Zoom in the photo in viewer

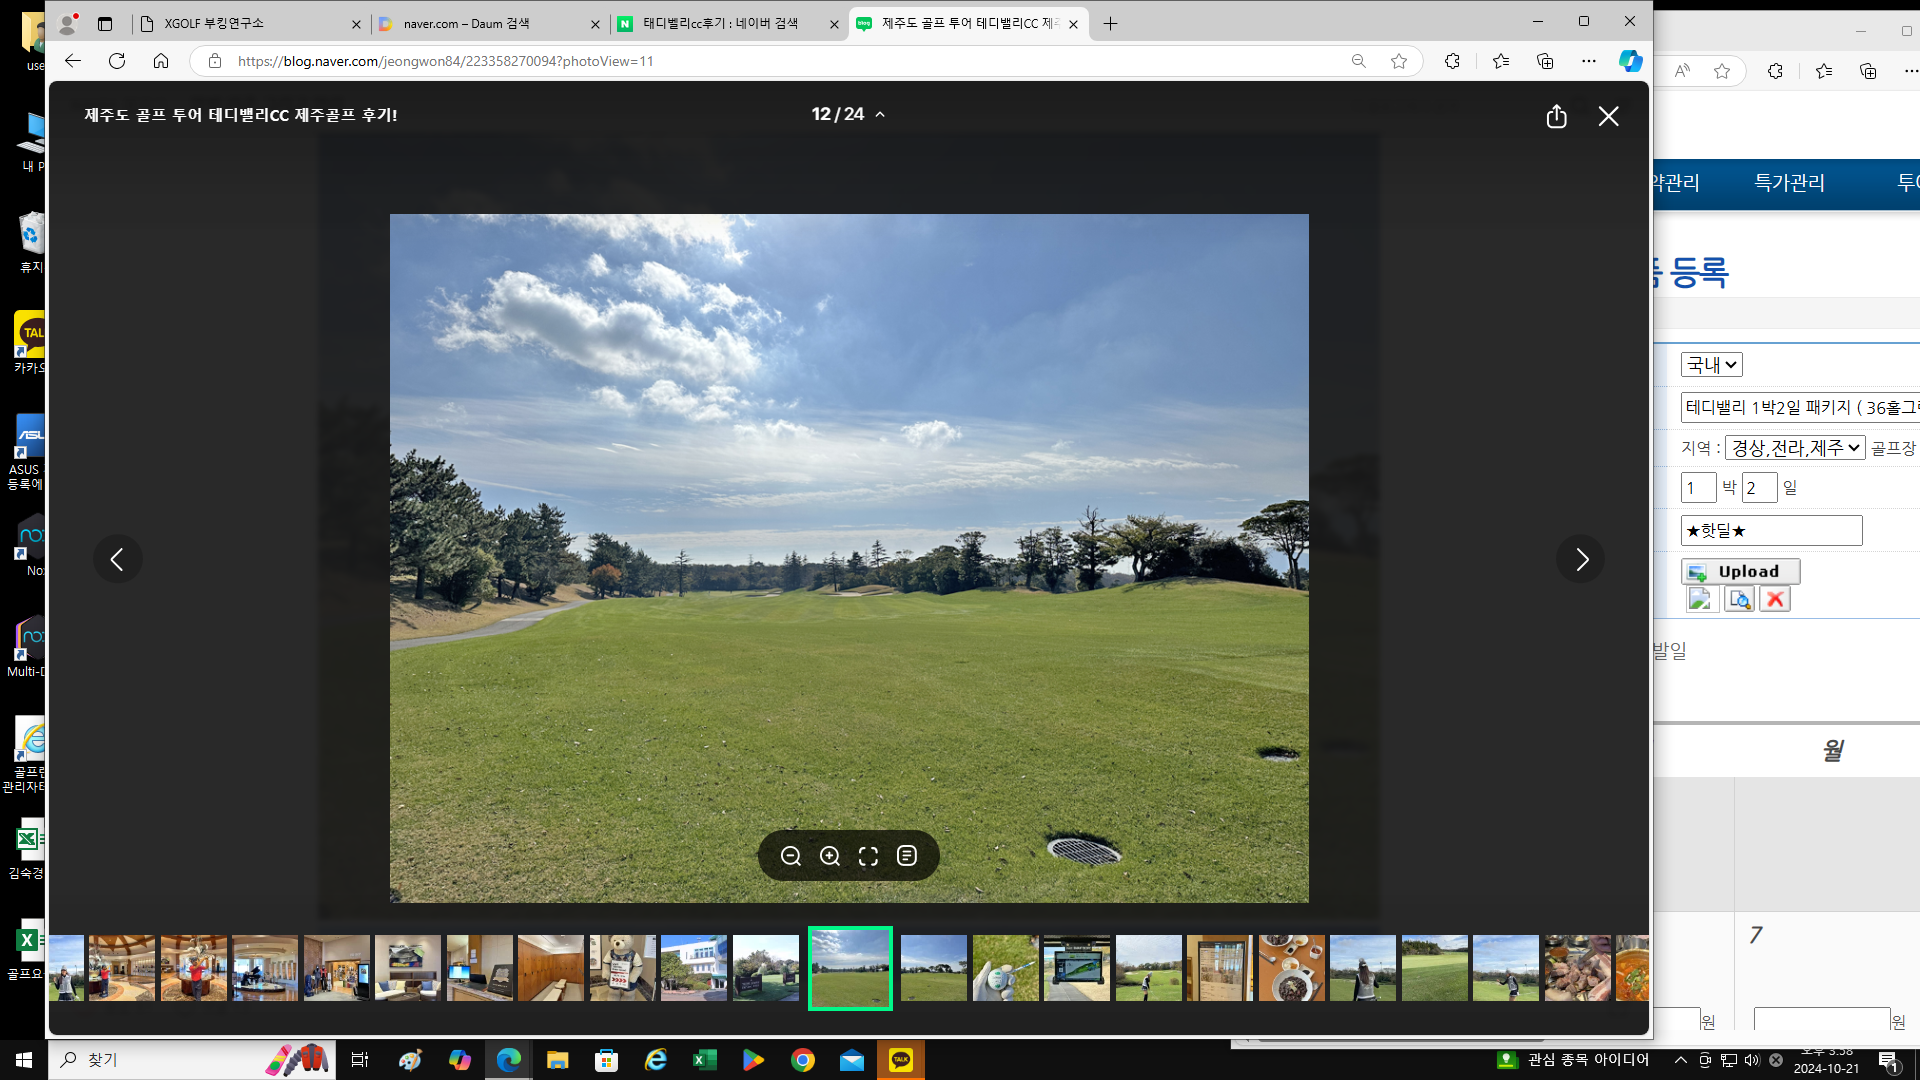(x=830, y=856)
